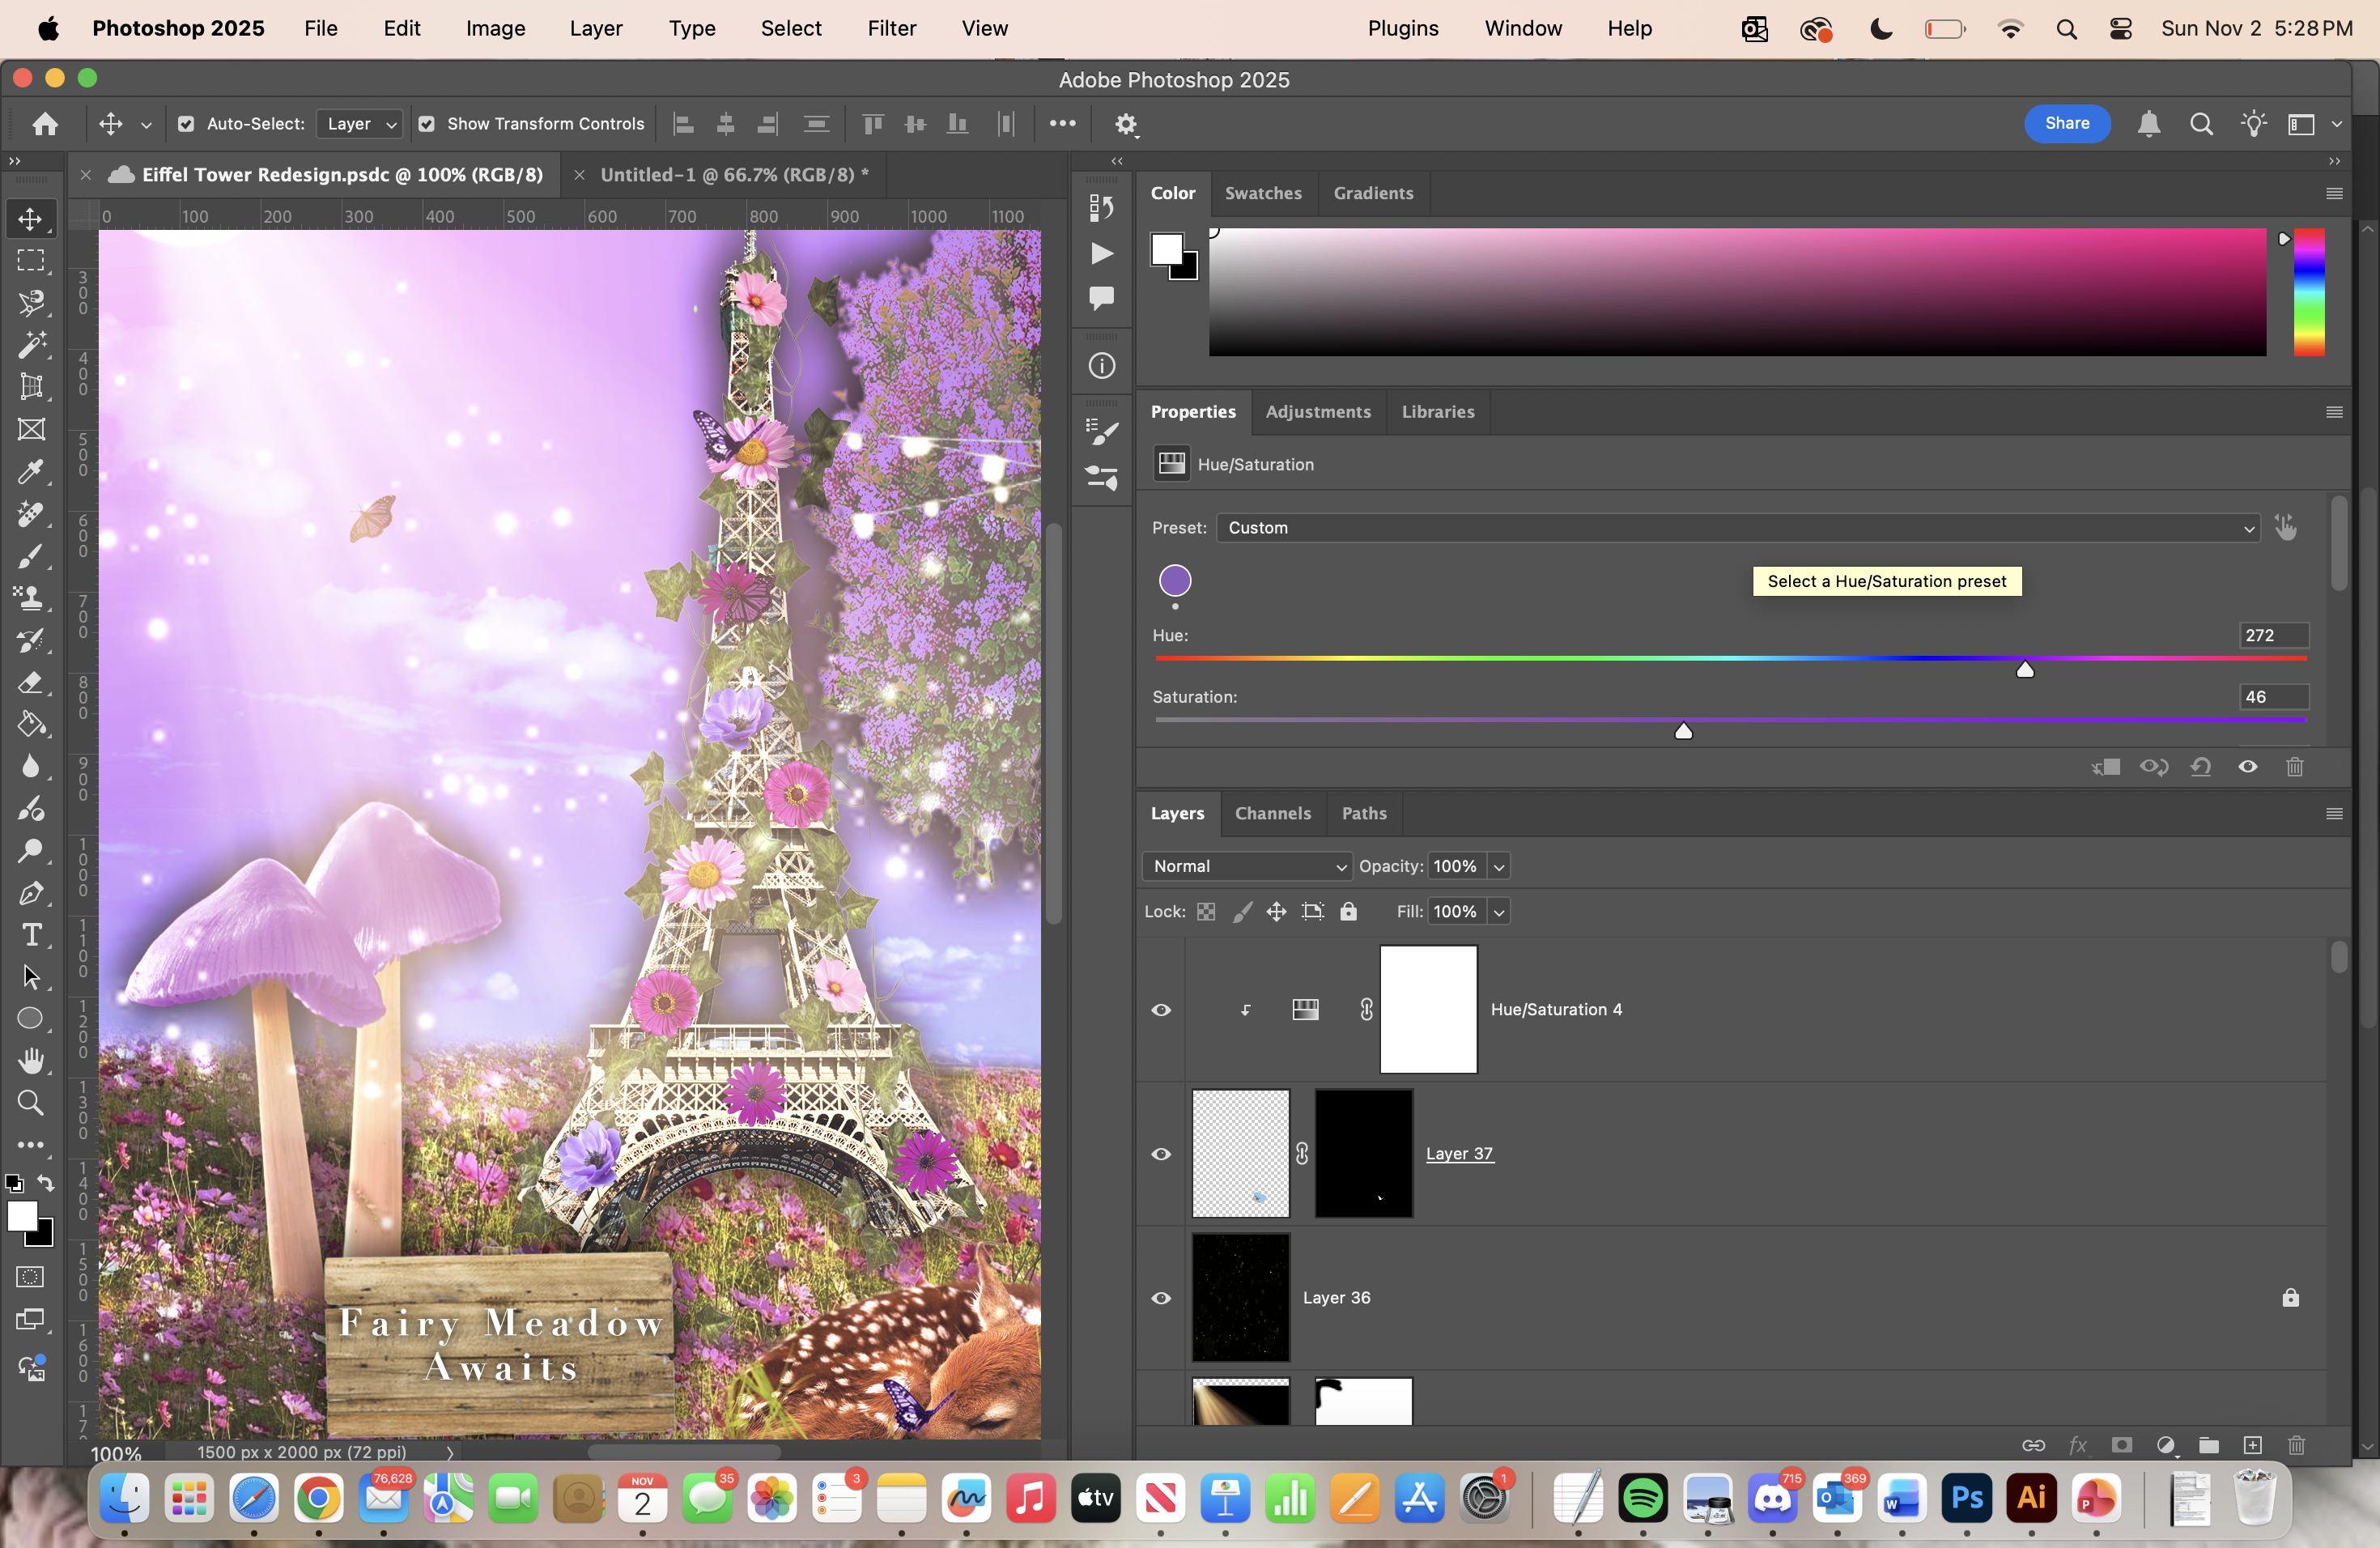Viewport: 2380px width, 1548px height.
Task: Toggle the Auto-Select checkbox
Action: (x=186, y=124)
